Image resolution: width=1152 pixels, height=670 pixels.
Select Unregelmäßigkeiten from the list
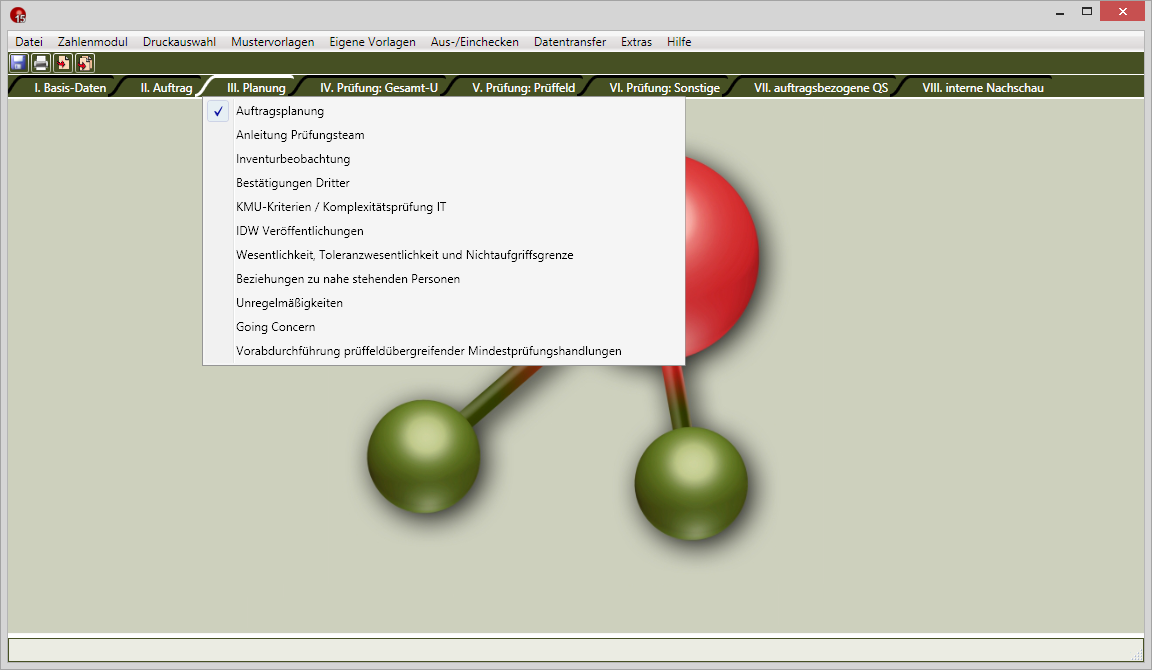pyautogui.click(x=290, y=303)
